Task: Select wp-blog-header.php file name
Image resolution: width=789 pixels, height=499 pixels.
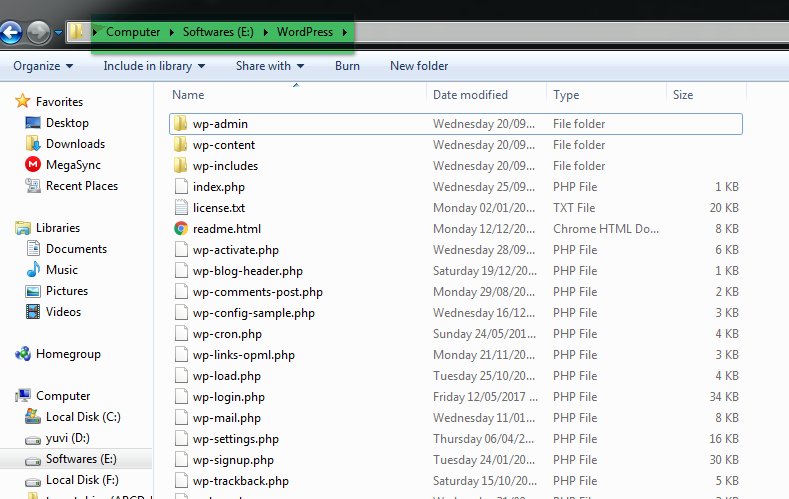Action: tap(248, 271)
